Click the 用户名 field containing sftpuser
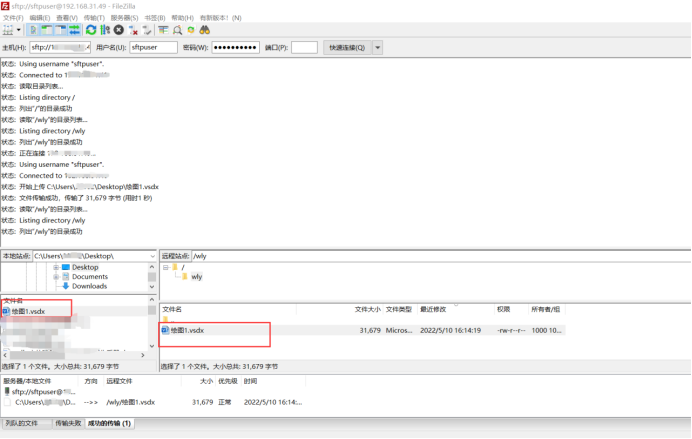 pos(153,47)
